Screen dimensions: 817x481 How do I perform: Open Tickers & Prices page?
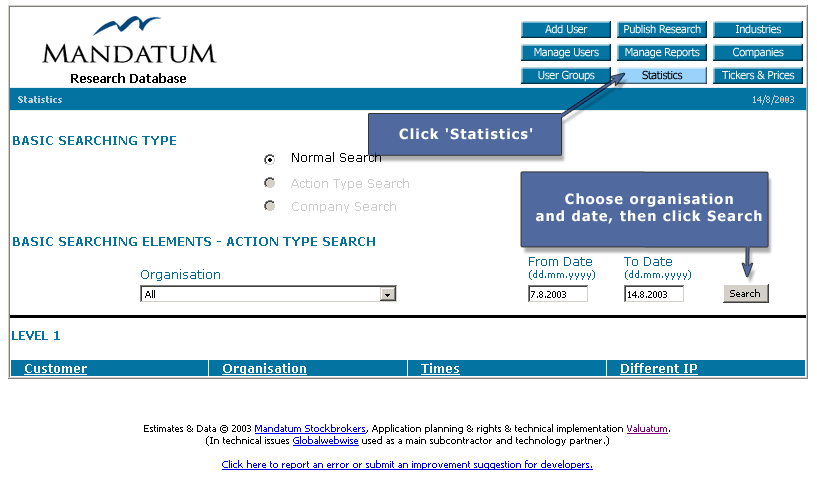[758, 76]
